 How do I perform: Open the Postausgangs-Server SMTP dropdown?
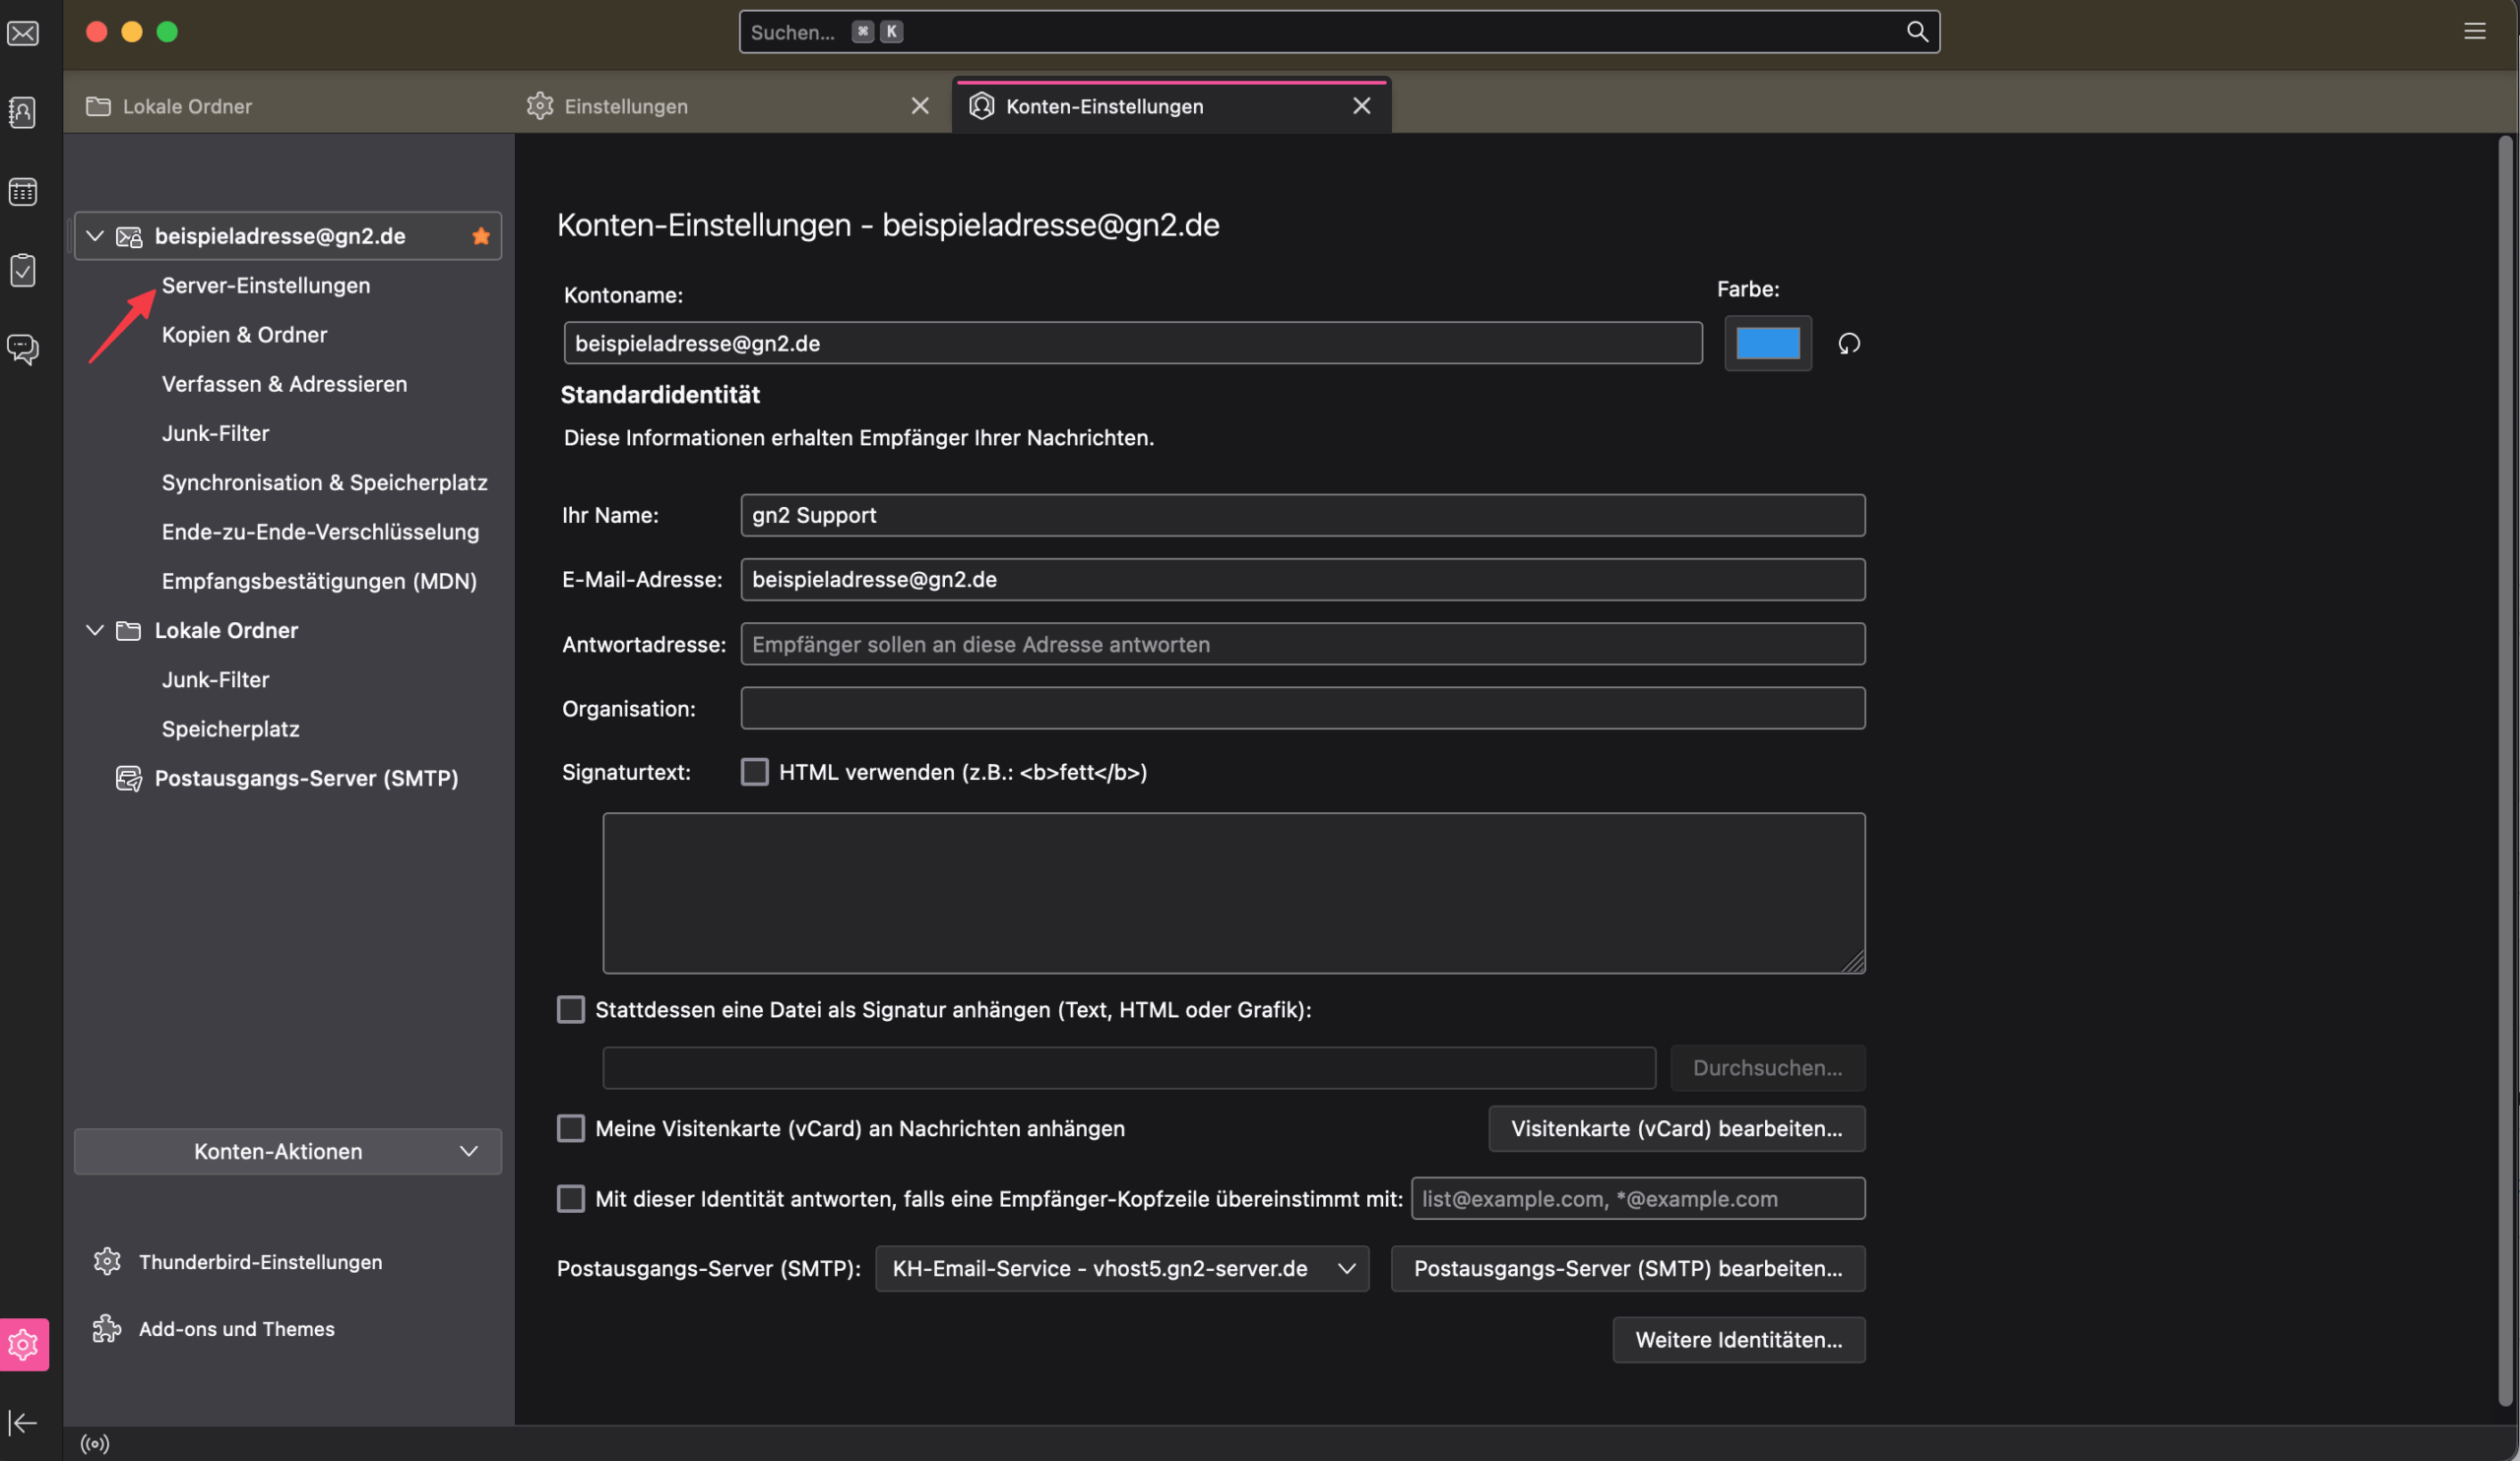(1122, 1269)
